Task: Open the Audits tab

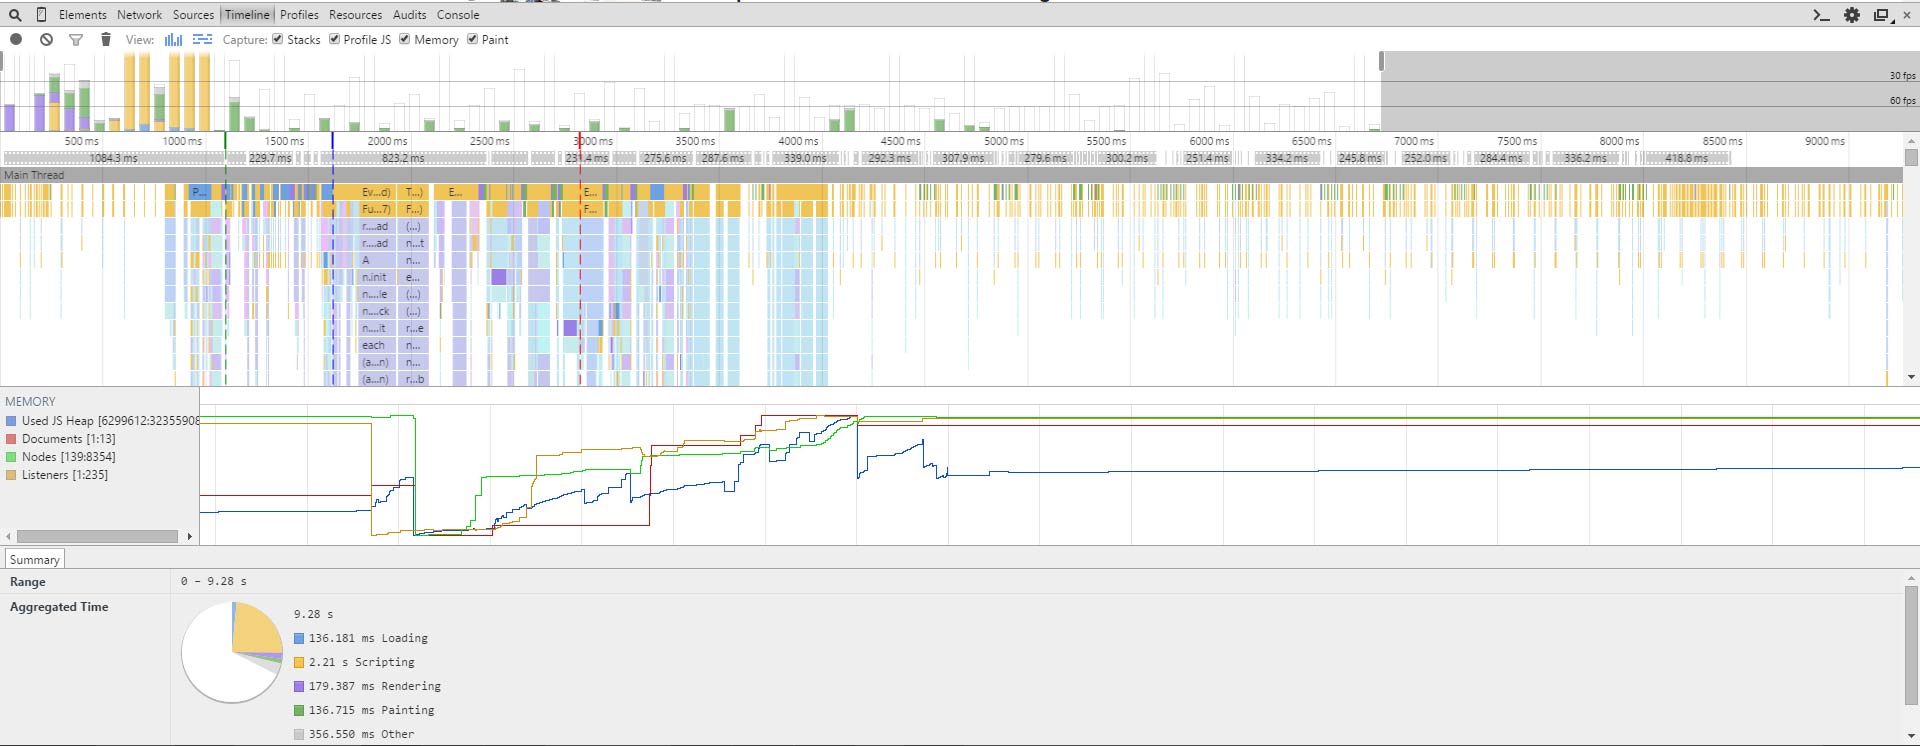Action: [x=409, y=15]
